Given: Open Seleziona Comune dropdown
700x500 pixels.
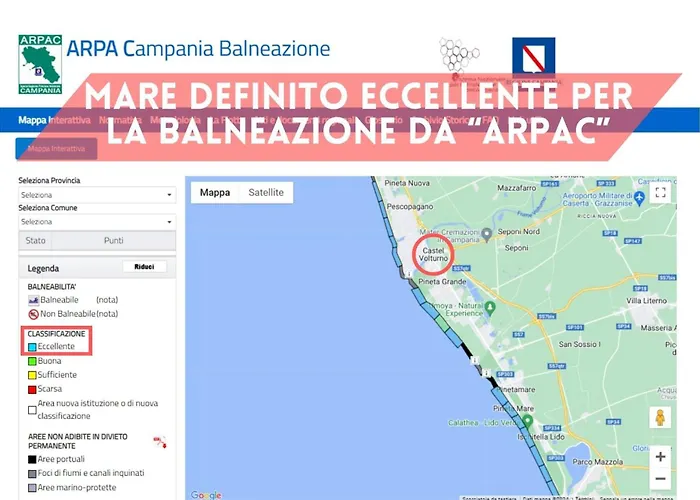Looking at the screenshot, I should (97, 222).
